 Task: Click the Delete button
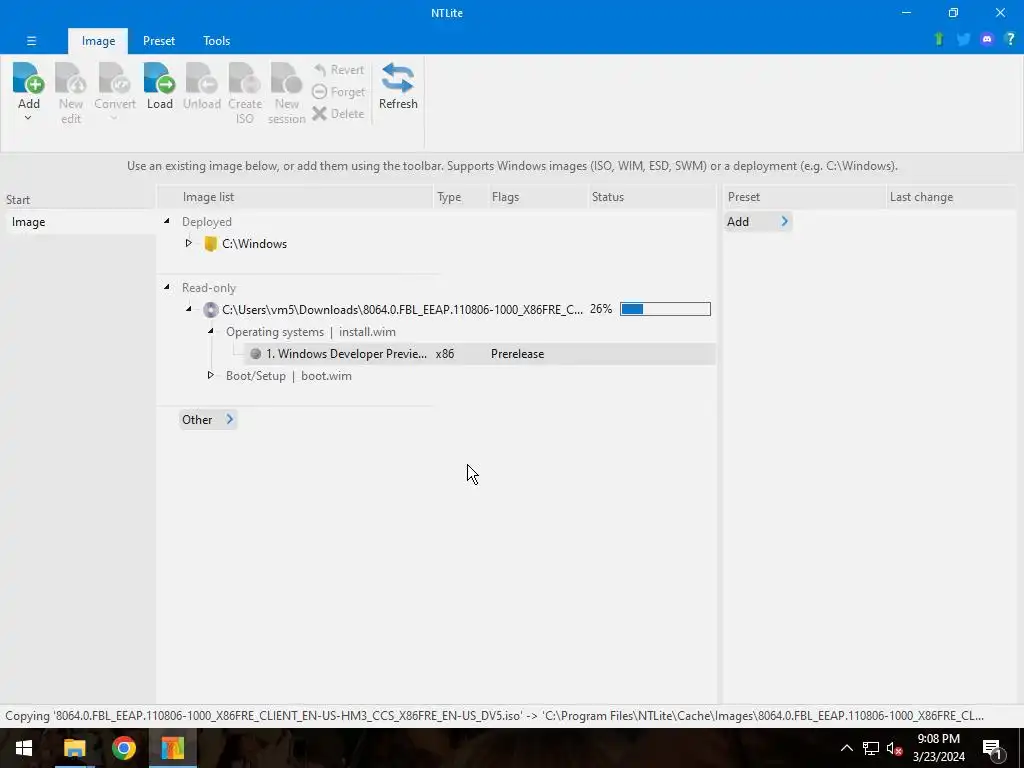point(338,114)
